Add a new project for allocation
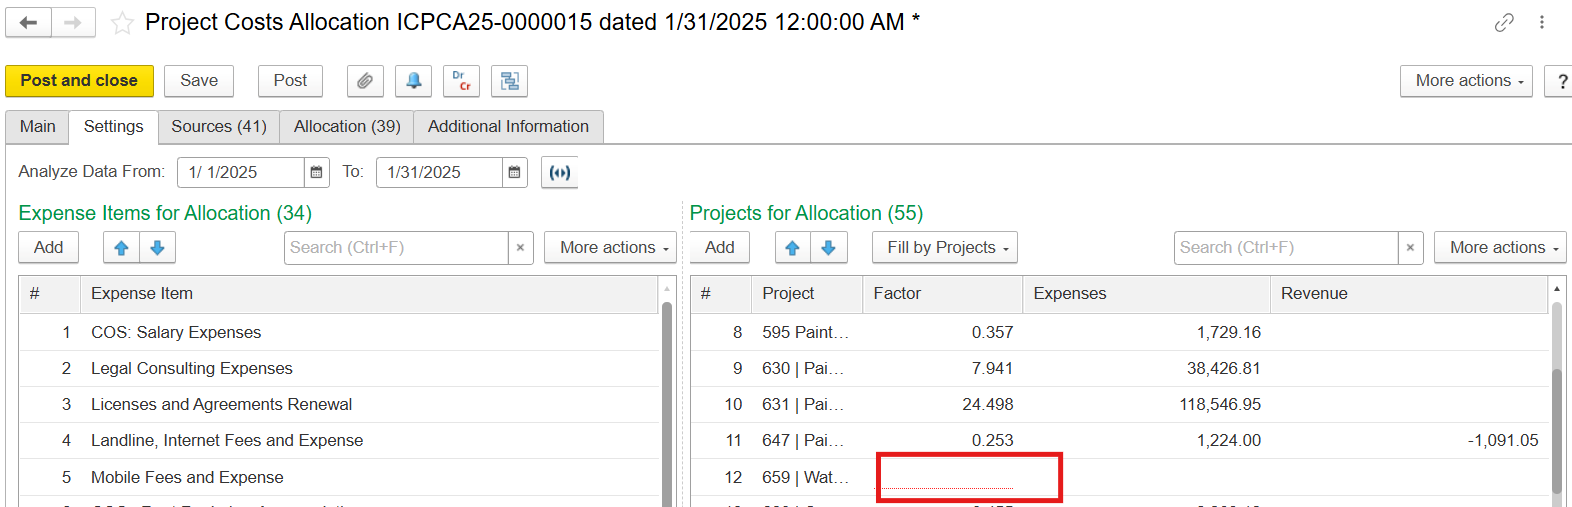Viewport: 1572px width, 507px height. [719, 248]
